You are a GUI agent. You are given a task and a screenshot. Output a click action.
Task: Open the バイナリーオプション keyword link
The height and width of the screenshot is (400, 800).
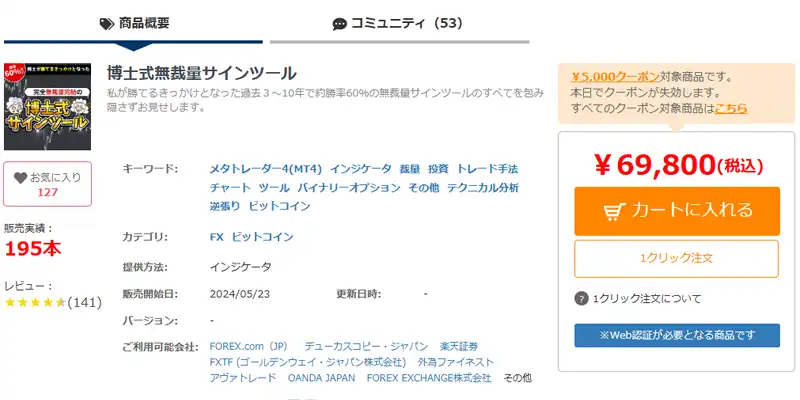(349, 188)
